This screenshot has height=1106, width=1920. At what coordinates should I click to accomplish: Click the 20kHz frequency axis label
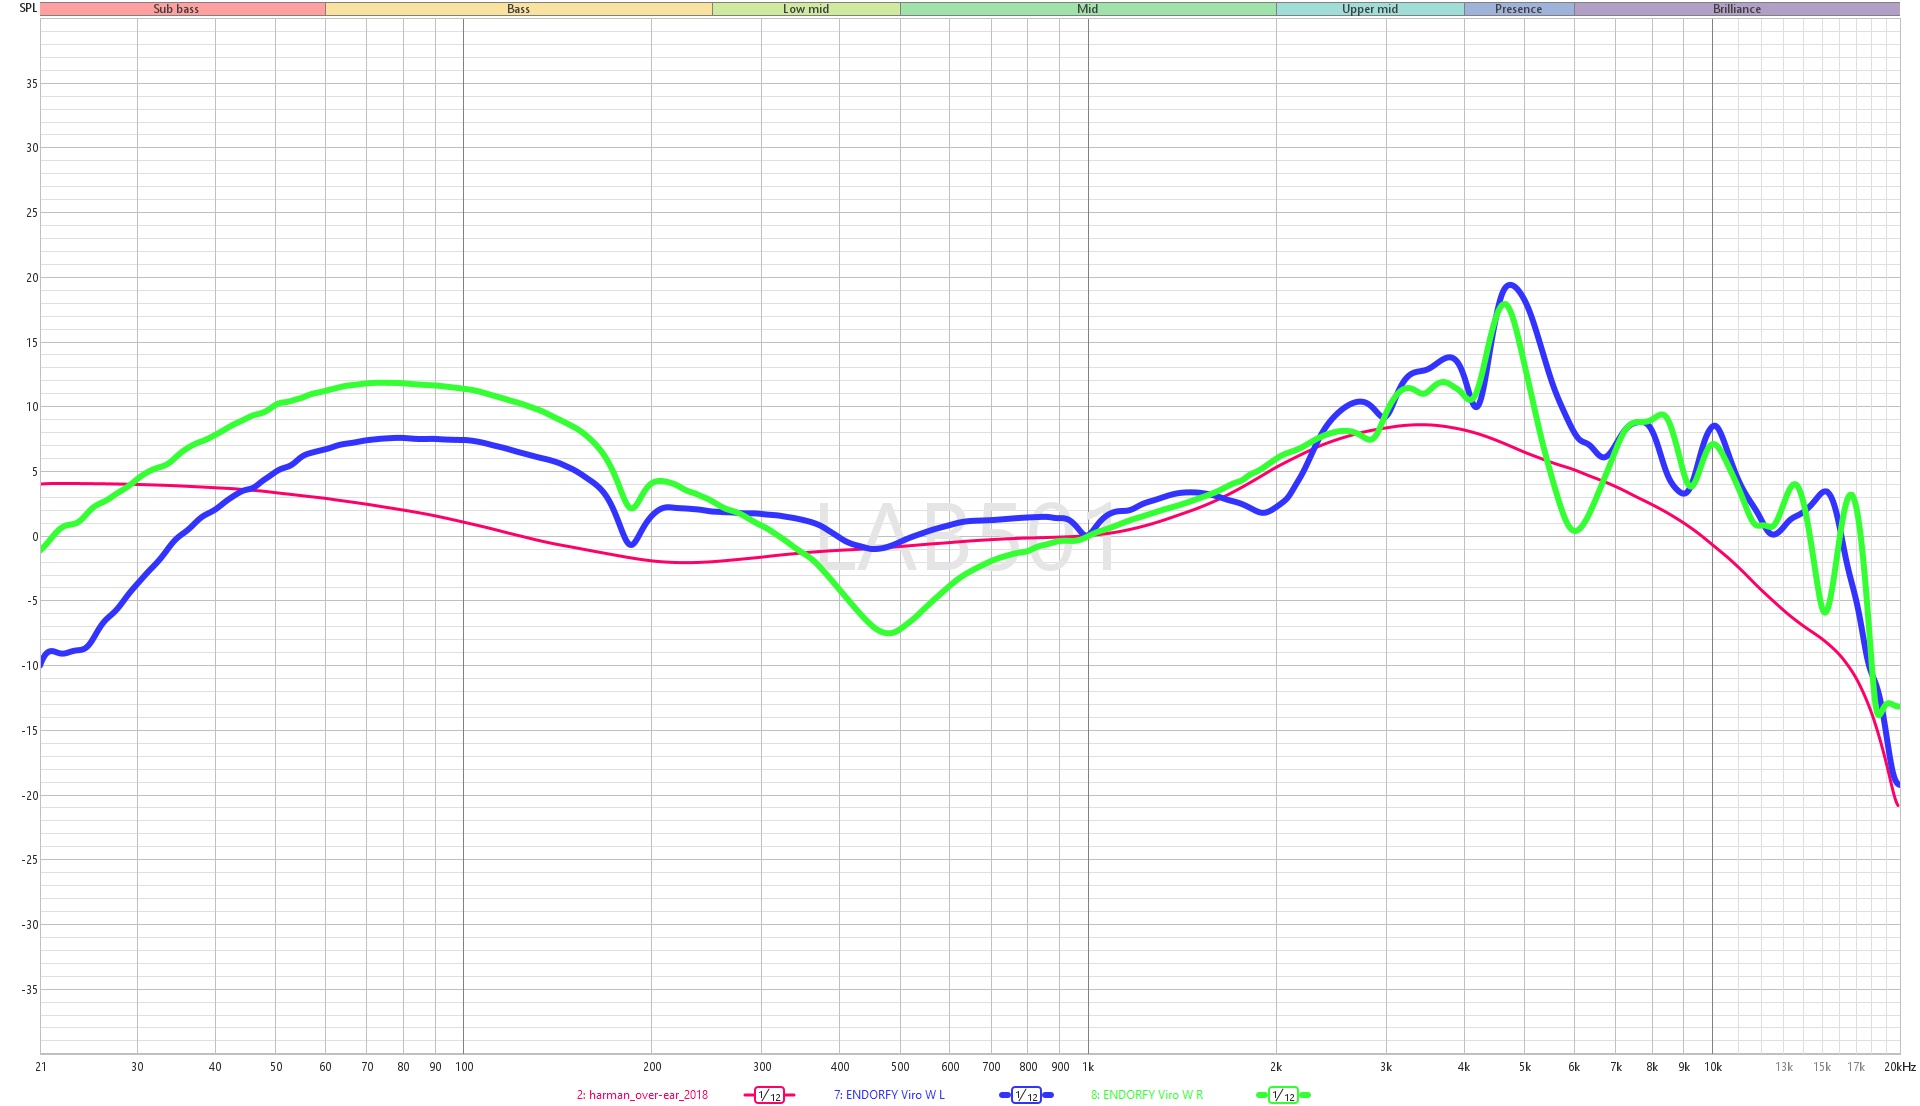tap(1899, 1067)
